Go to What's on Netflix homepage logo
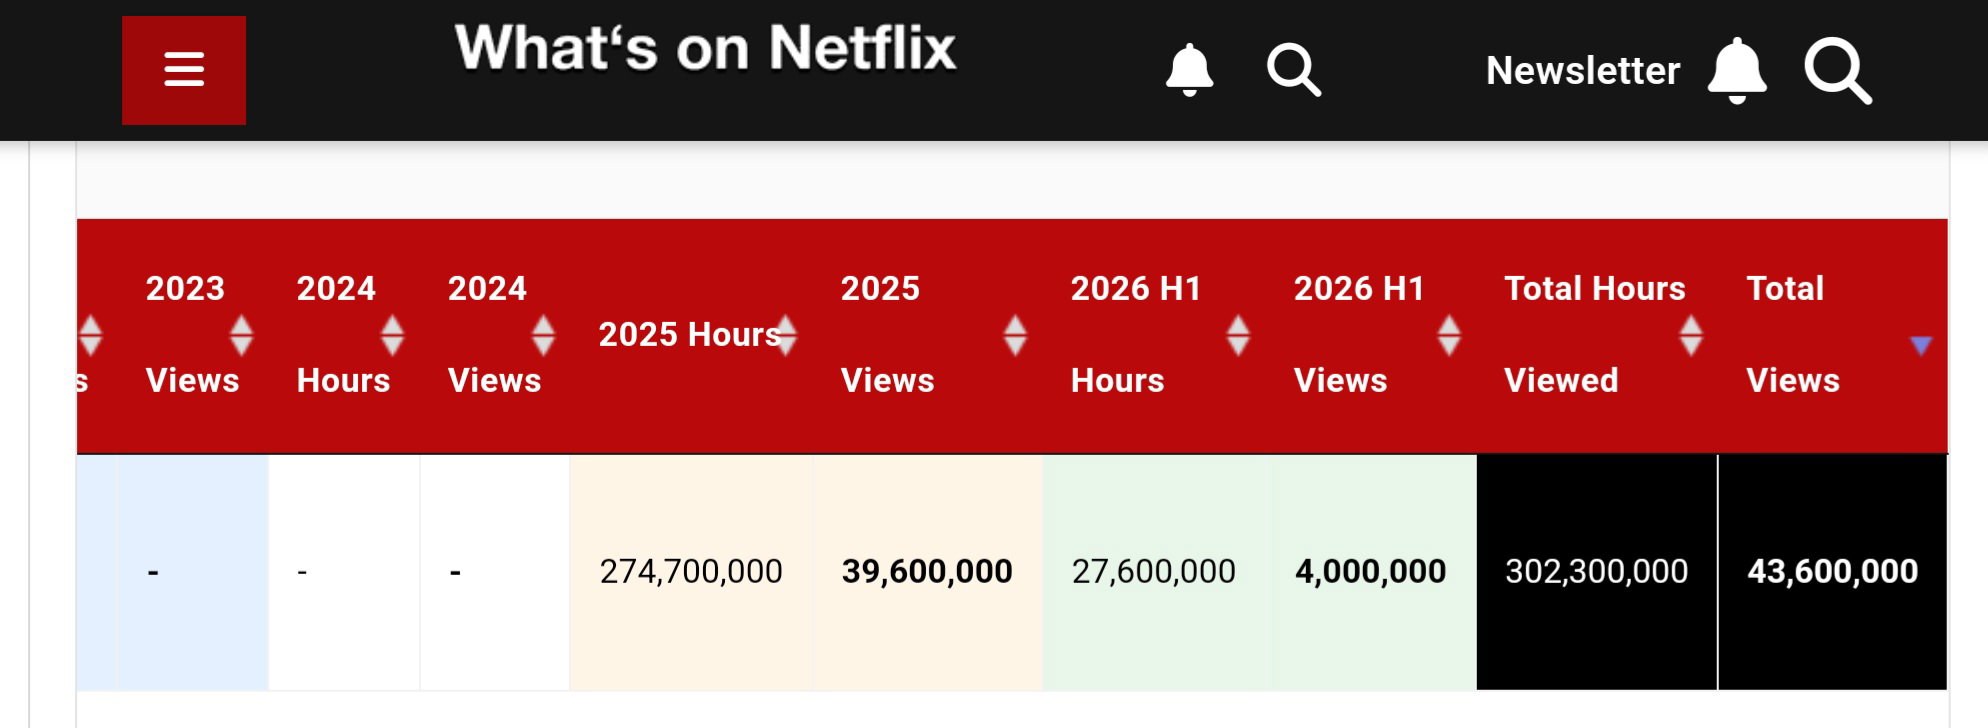This screenshot has width=1988, height=728. tap(706, 48)
